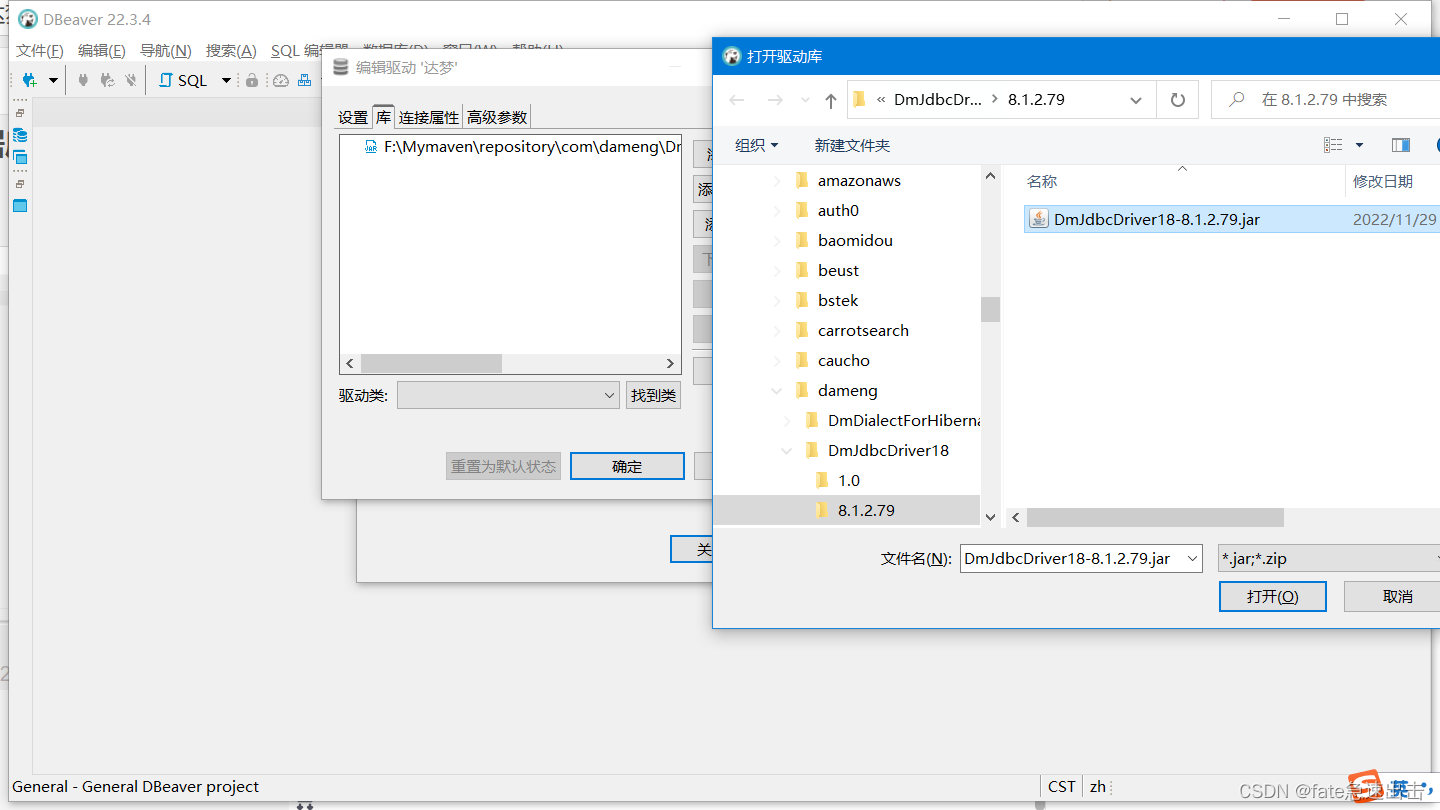
Task: Open the address bar history dropdown
Action: click(1136, 100)
